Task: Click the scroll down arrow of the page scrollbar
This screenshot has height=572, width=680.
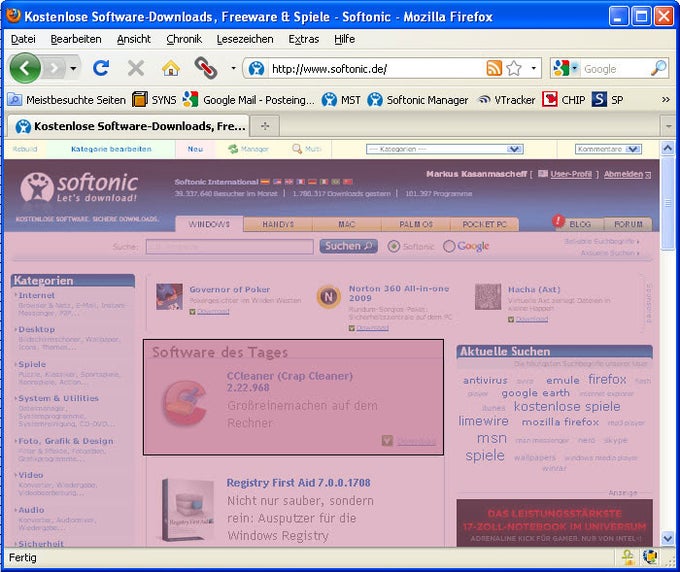Action: click(x=667, y=538)
